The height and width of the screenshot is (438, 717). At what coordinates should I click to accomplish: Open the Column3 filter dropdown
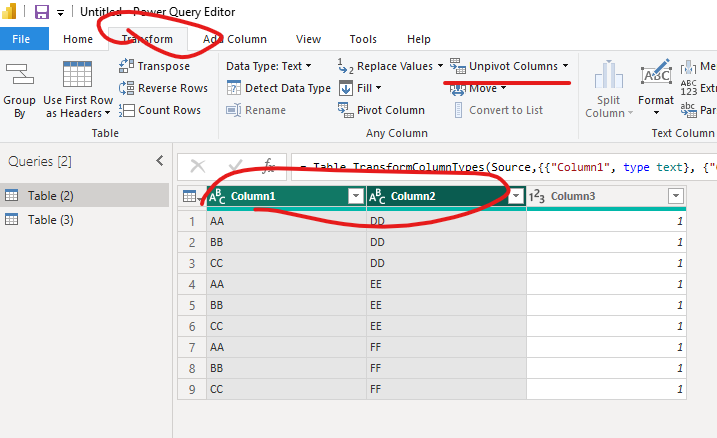point(675,196)
